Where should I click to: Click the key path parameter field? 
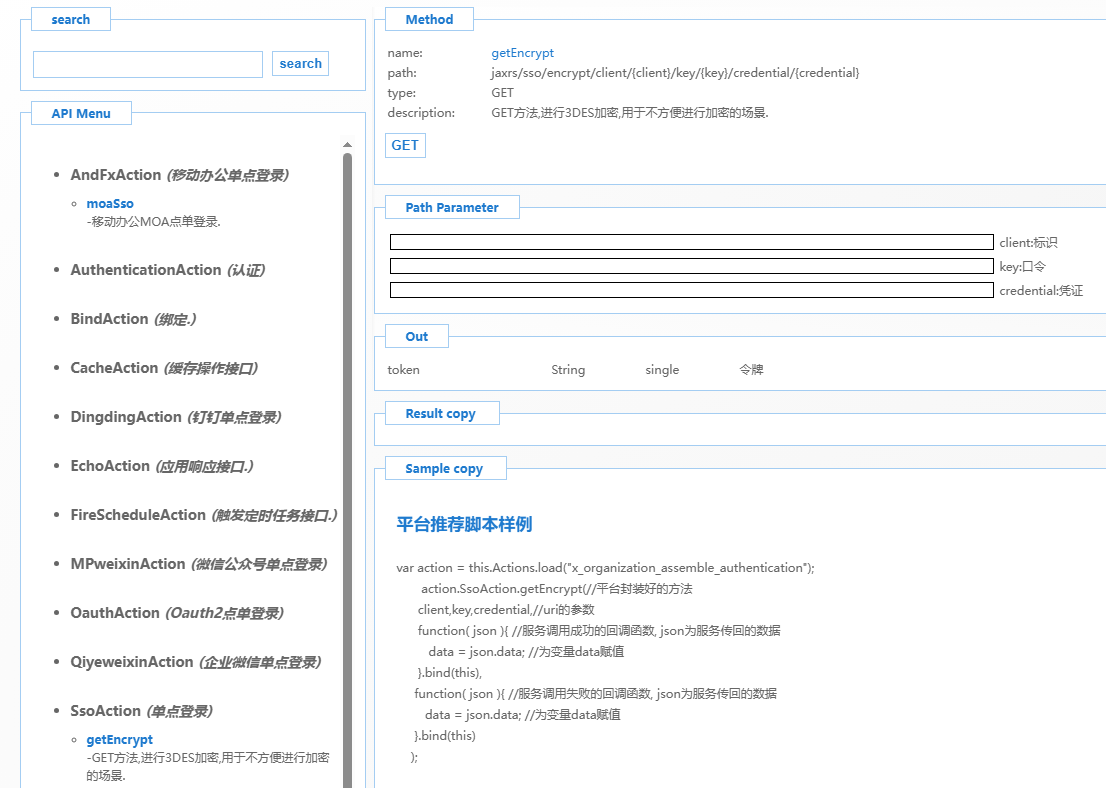tap(691, 266)
